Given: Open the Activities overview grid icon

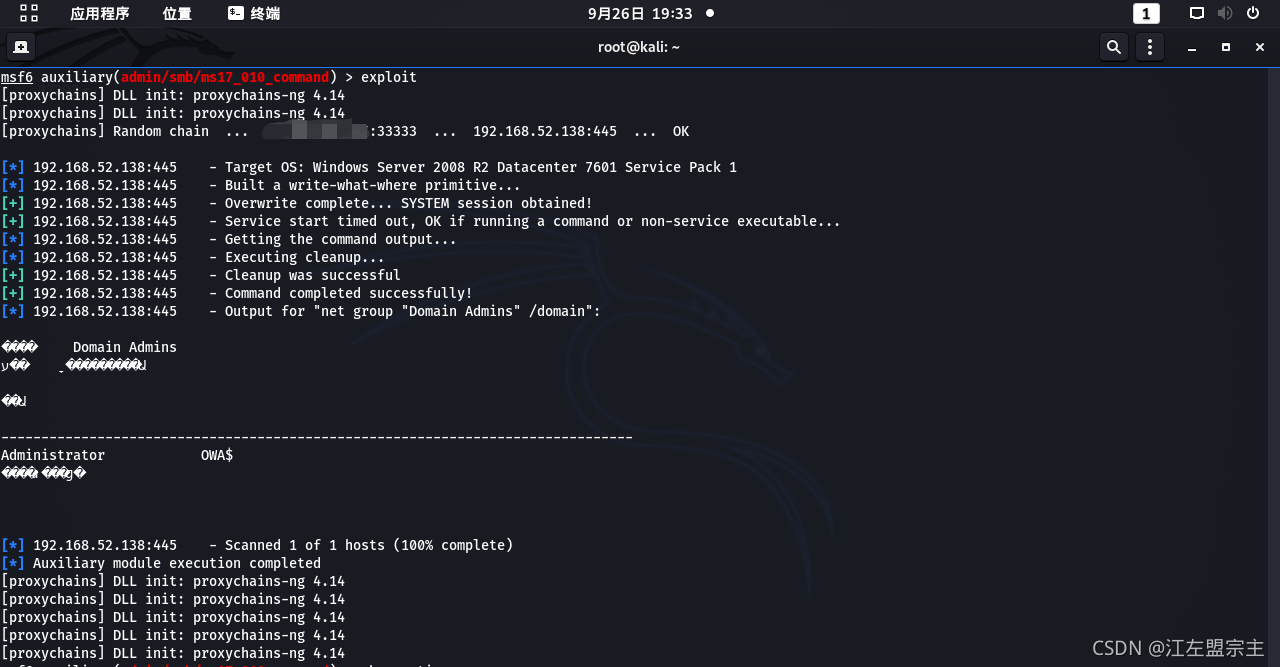Looking at the screenshot, I should pos(29,13).
